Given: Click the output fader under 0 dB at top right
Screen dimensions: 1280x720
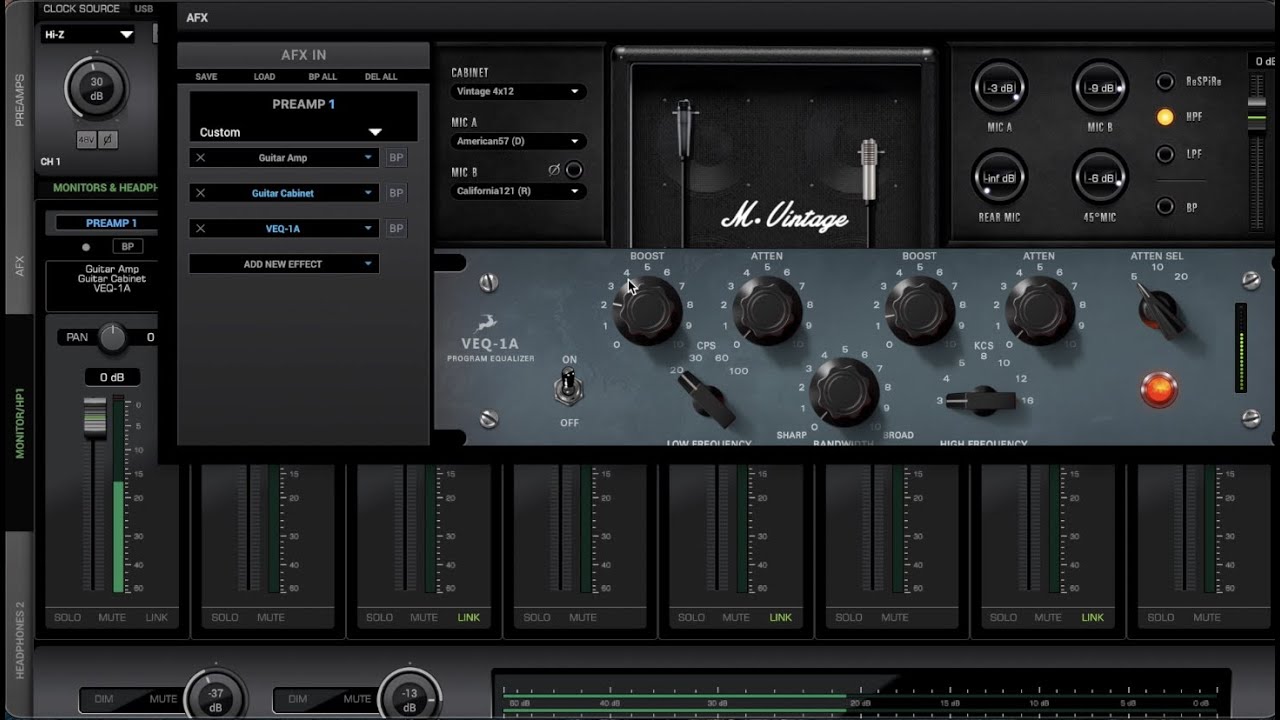Looking at the screenshot, I should 1257,115.
